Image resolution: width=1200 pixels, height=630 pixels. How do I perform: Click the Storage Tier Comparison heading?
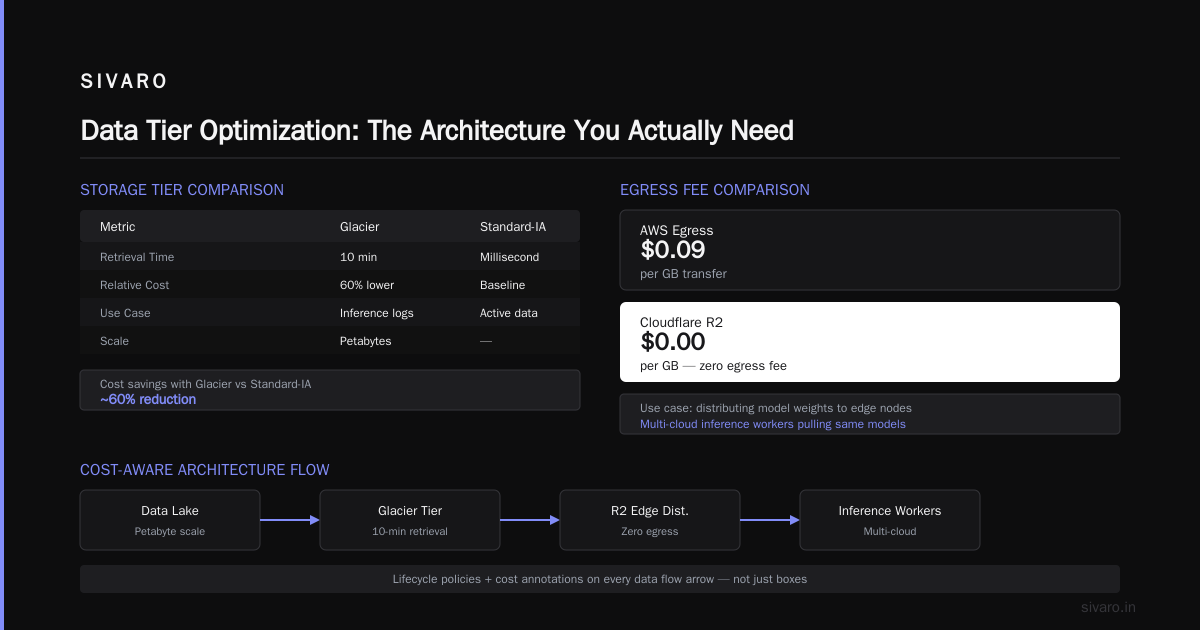coord(182,190)
